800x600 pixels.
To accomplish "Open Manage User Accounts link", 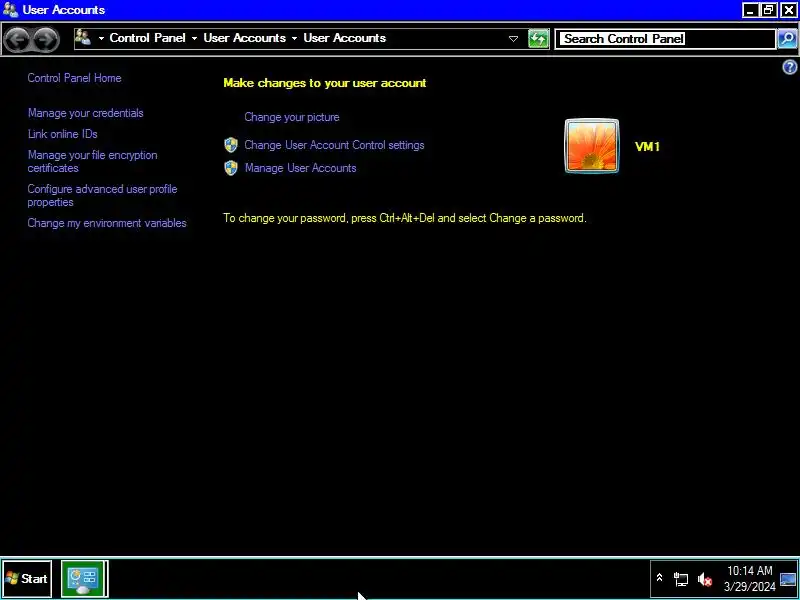I will point(301,168).
